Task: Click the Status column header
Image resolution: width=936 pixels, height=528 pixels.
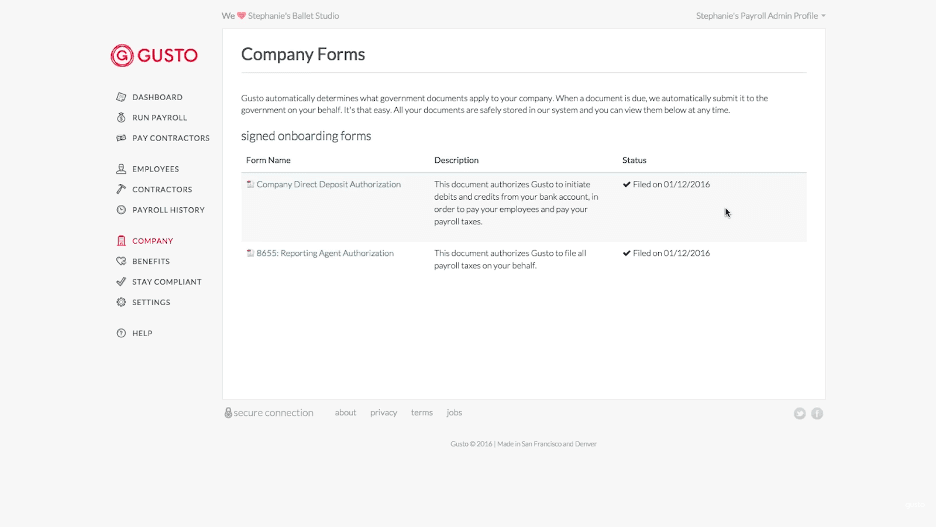Action: pos(634,160)
